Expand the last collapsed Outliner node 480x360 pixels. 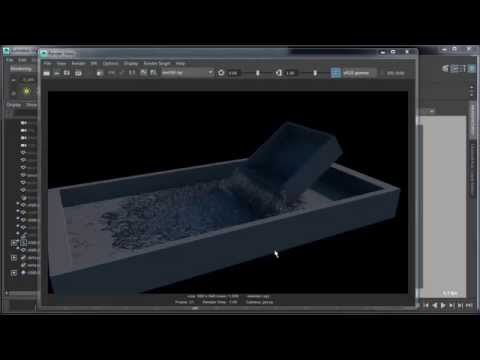tap(14, 273)
